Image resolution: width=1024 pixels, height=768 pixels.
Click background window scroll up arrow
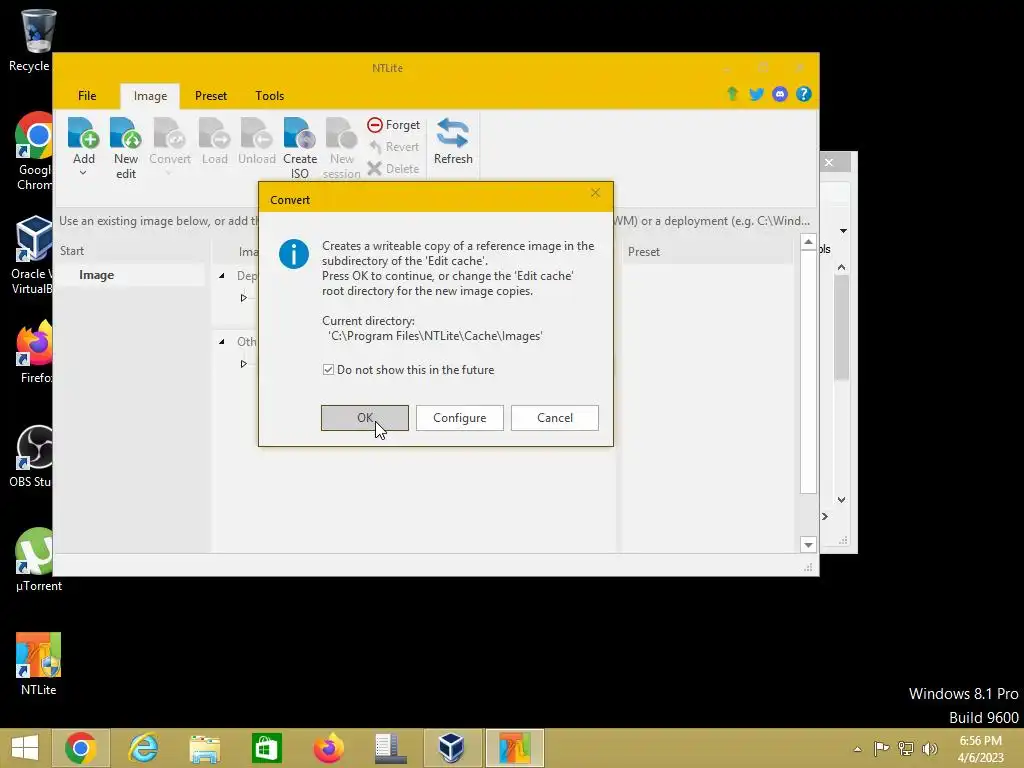click(842, 267)
